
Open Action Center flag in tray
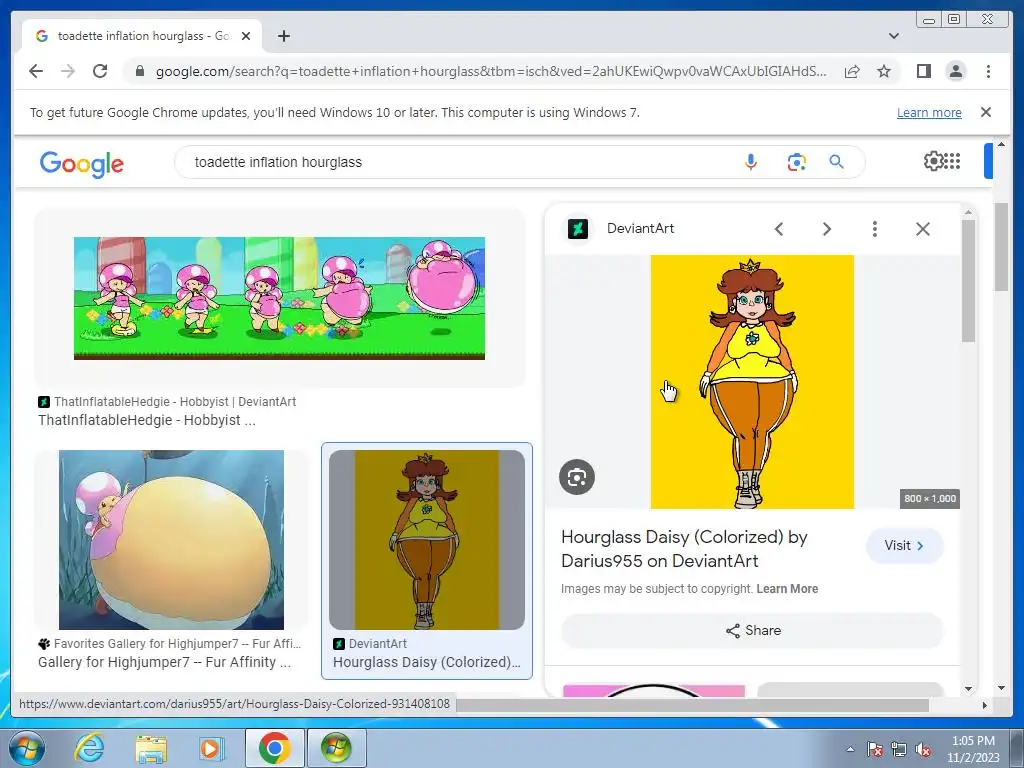point(875,749)
